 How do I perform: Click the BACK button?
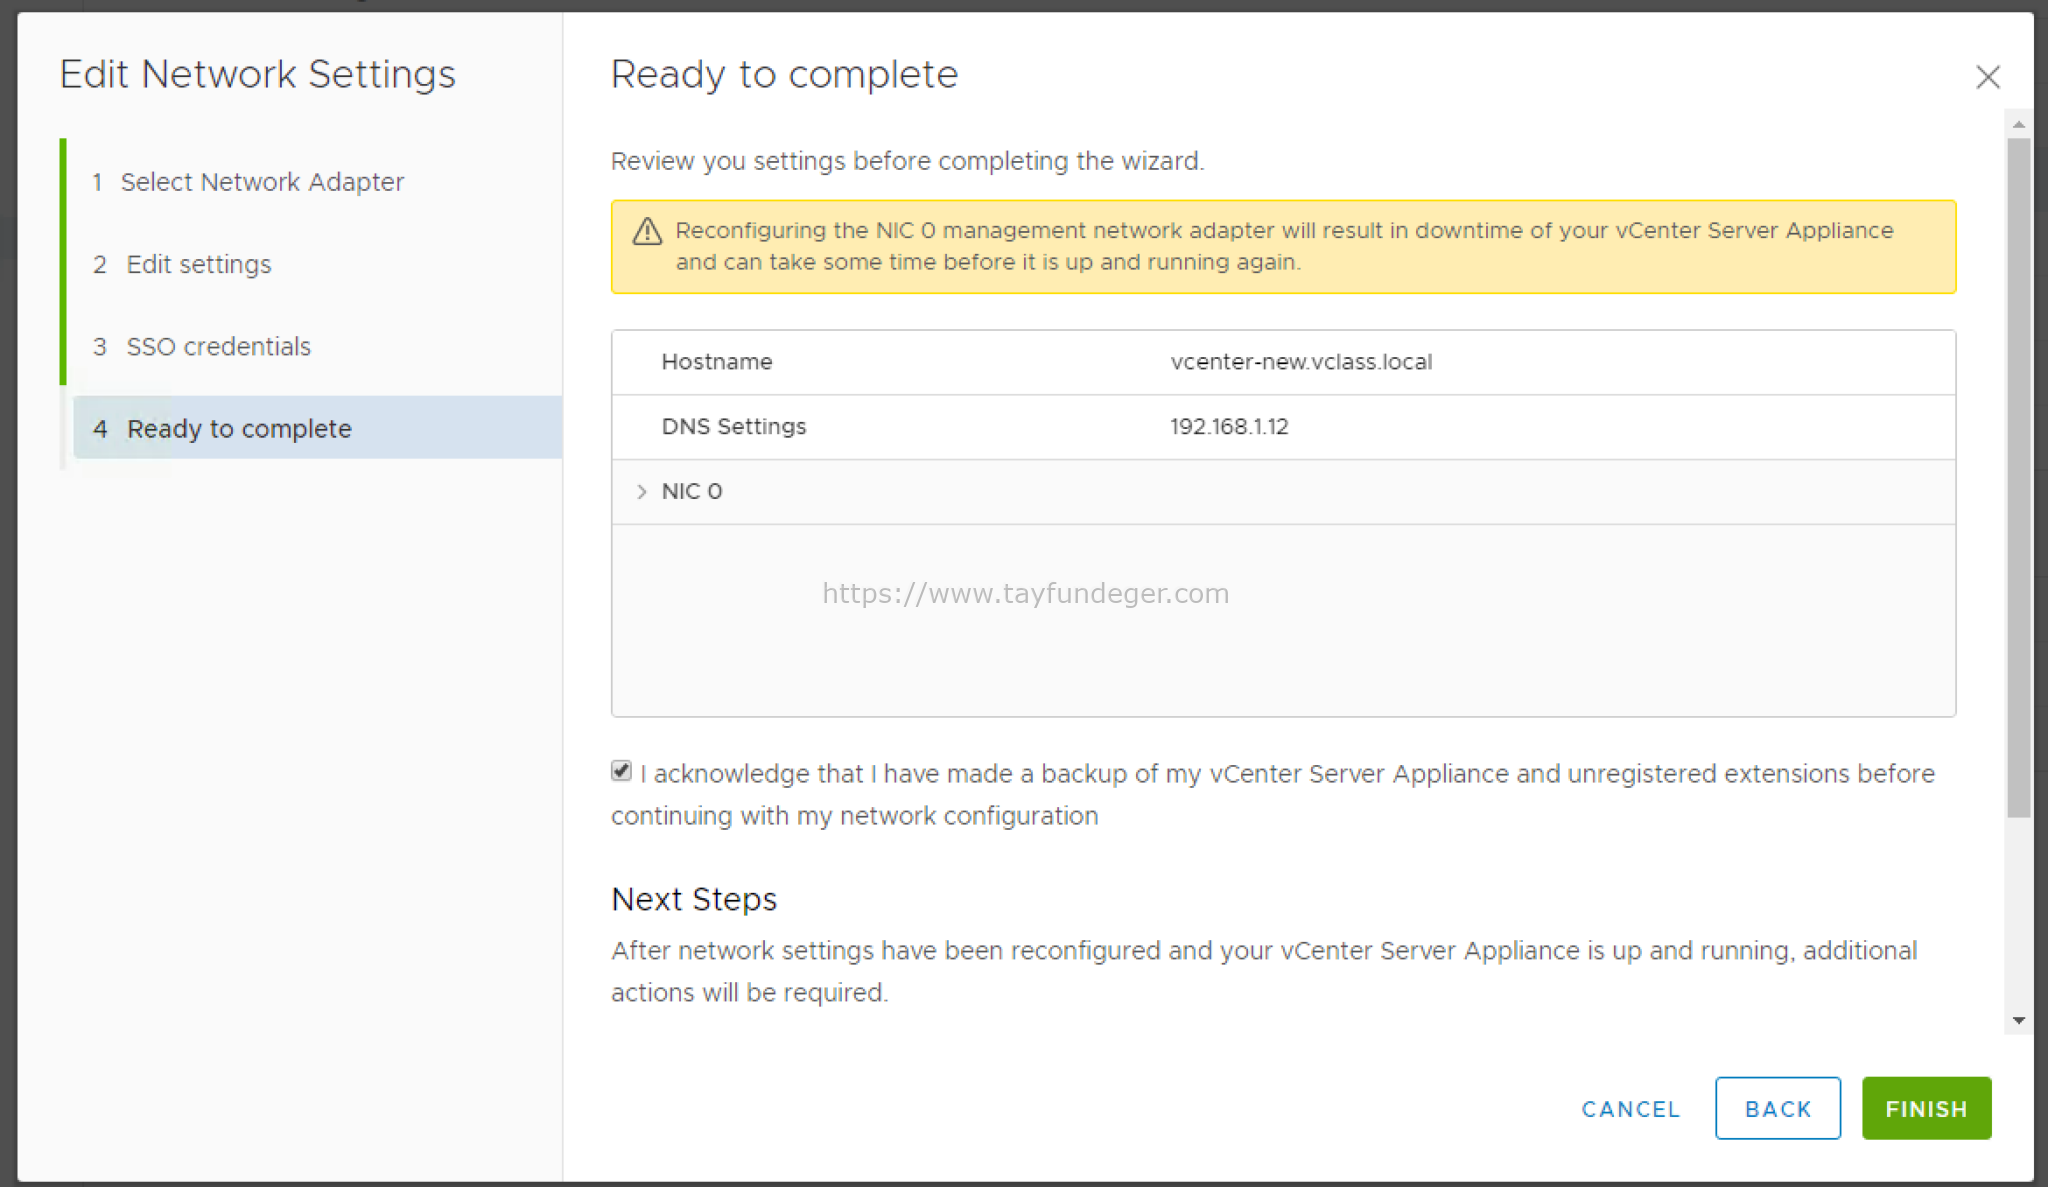(1777, 1108)
